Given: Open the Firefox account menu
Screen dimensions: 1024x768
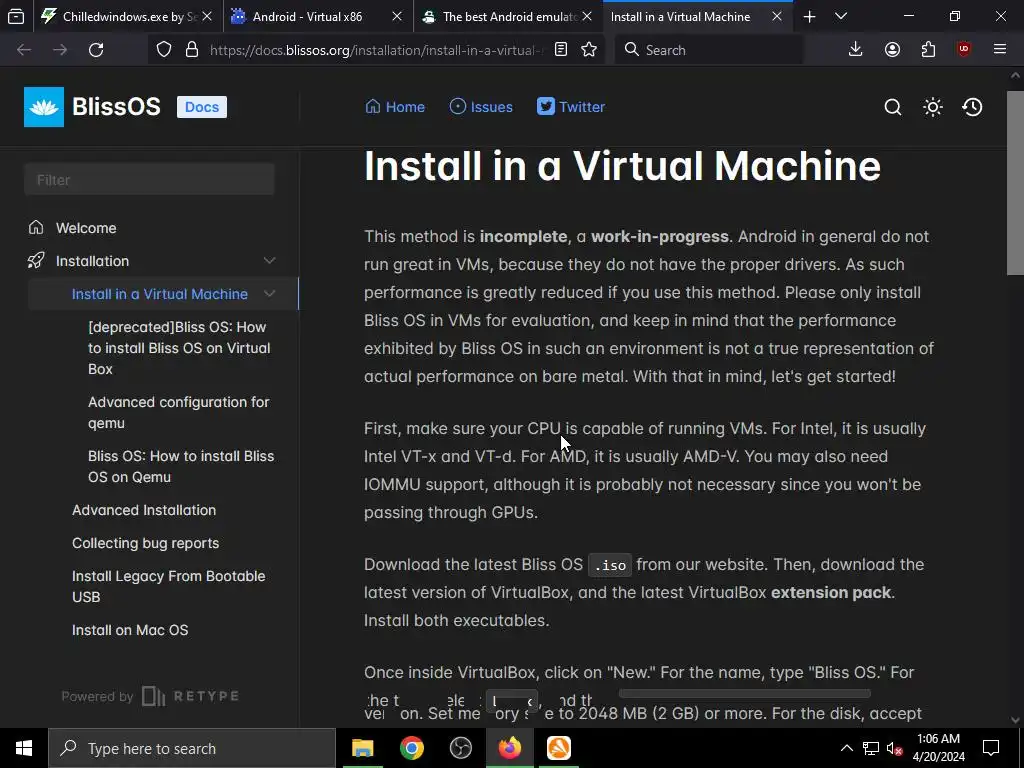Looking at the screenshot, I should click(x=892, y=50).
